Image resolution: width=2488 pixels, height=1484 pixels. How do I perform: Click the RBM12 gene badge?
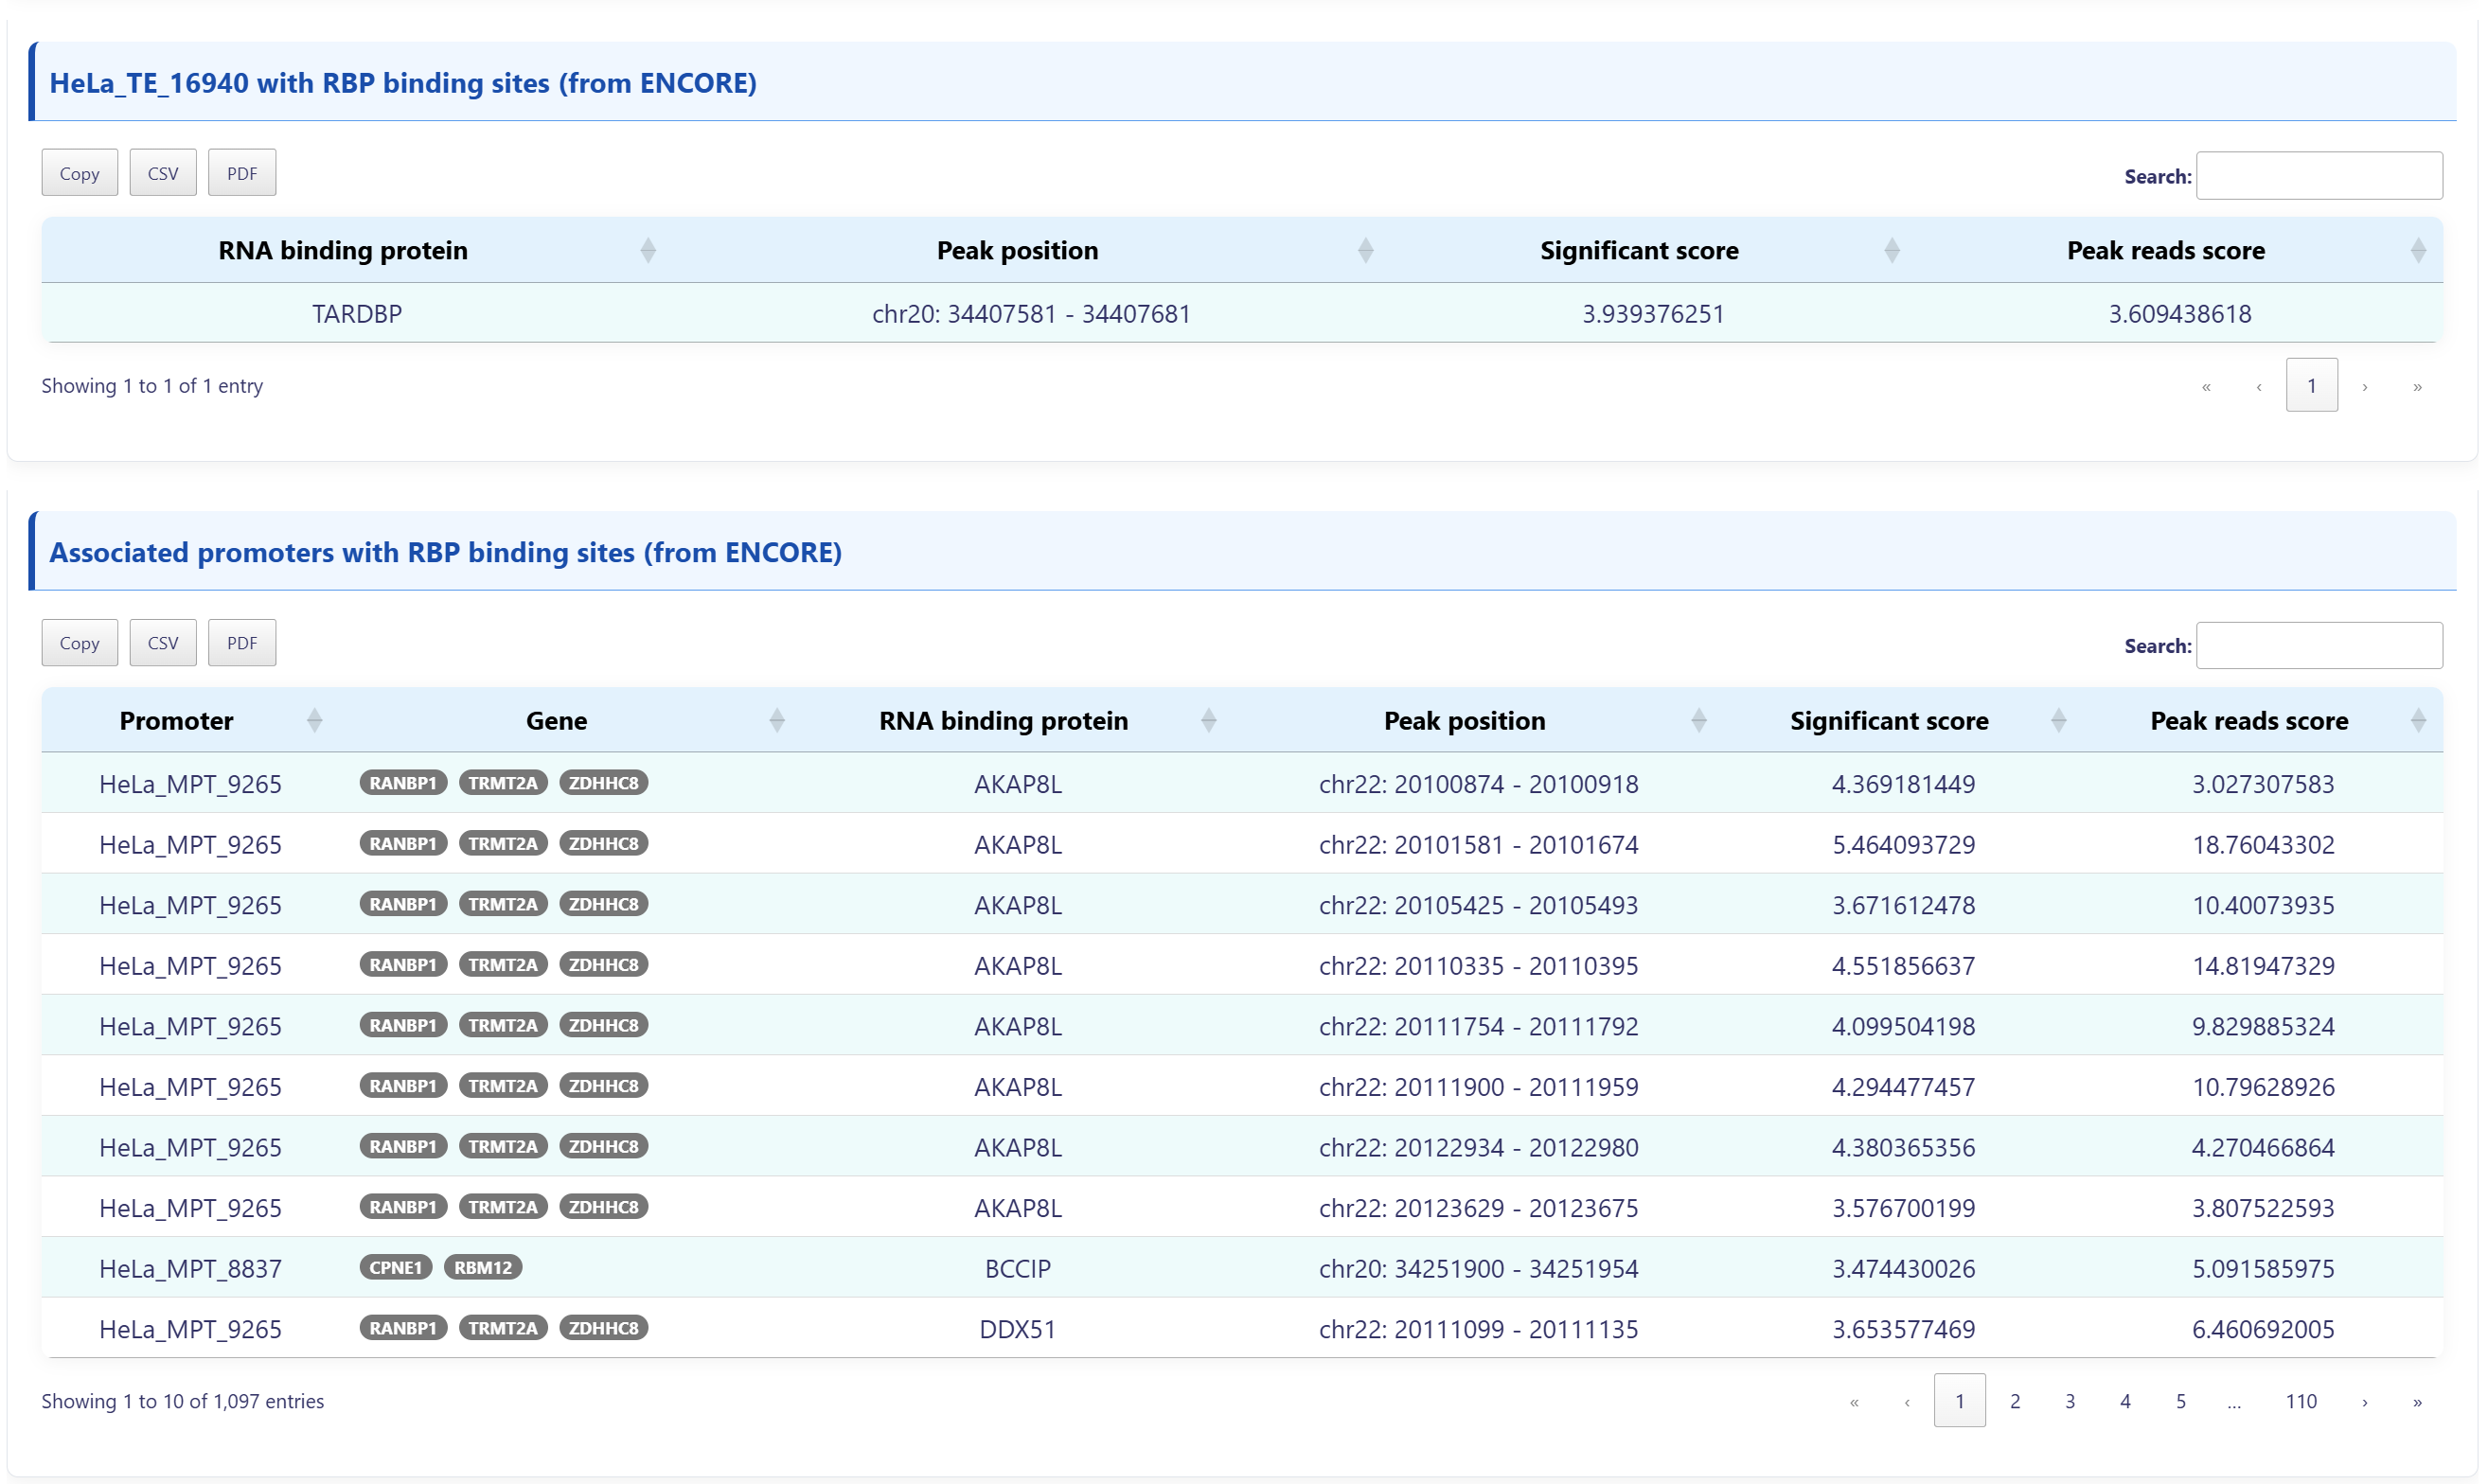482,1267
